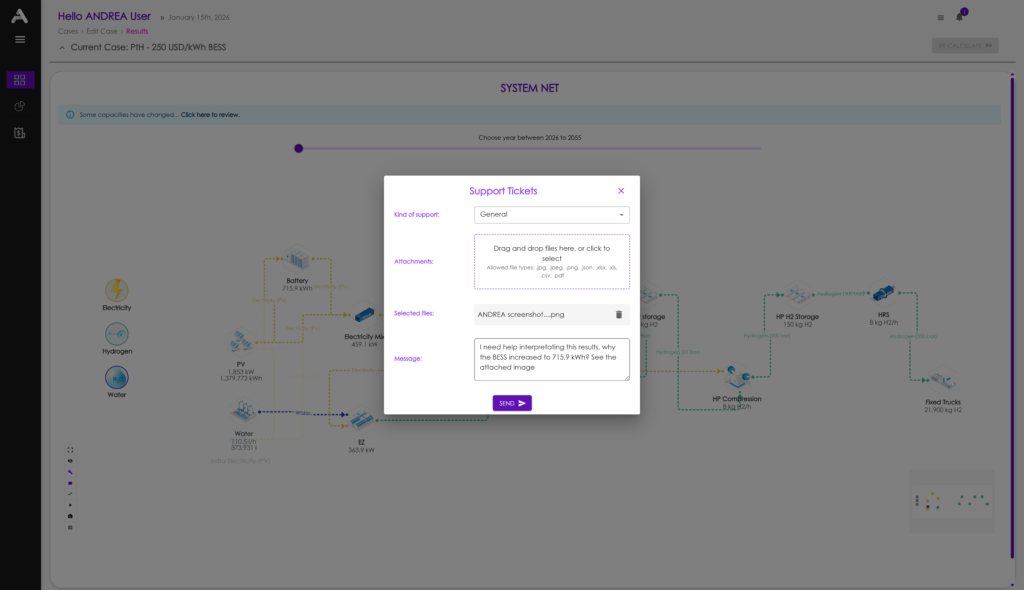The width and height of the screenshot is (1024, 590).
Task: Click the ANDREA logo at top left
Action: [x=20, y=16]
